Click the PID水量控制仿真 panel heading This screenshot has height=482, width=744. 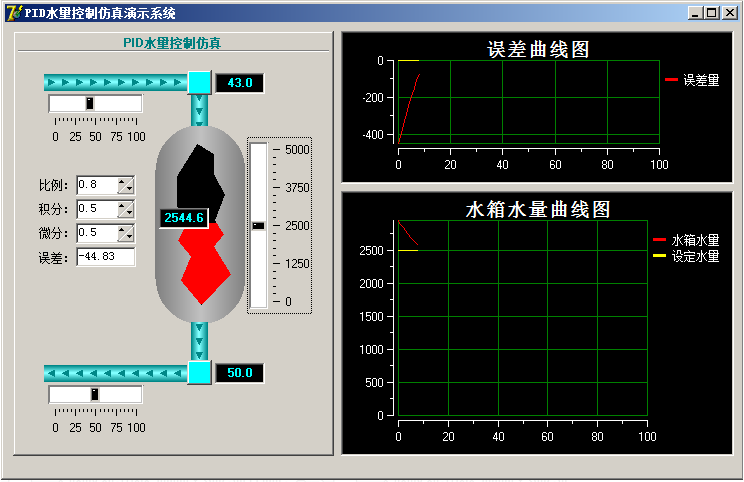tap(172, 43)
